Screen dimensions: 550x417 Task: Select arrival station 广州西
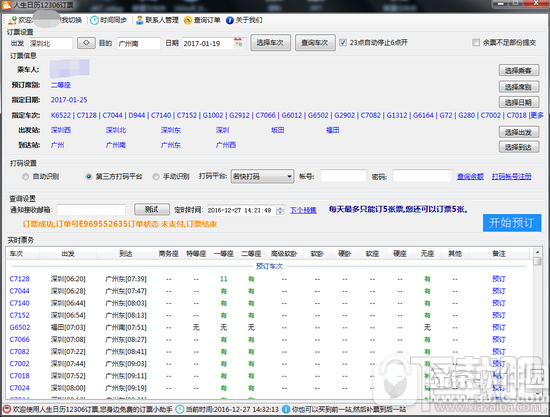(226, 145)
